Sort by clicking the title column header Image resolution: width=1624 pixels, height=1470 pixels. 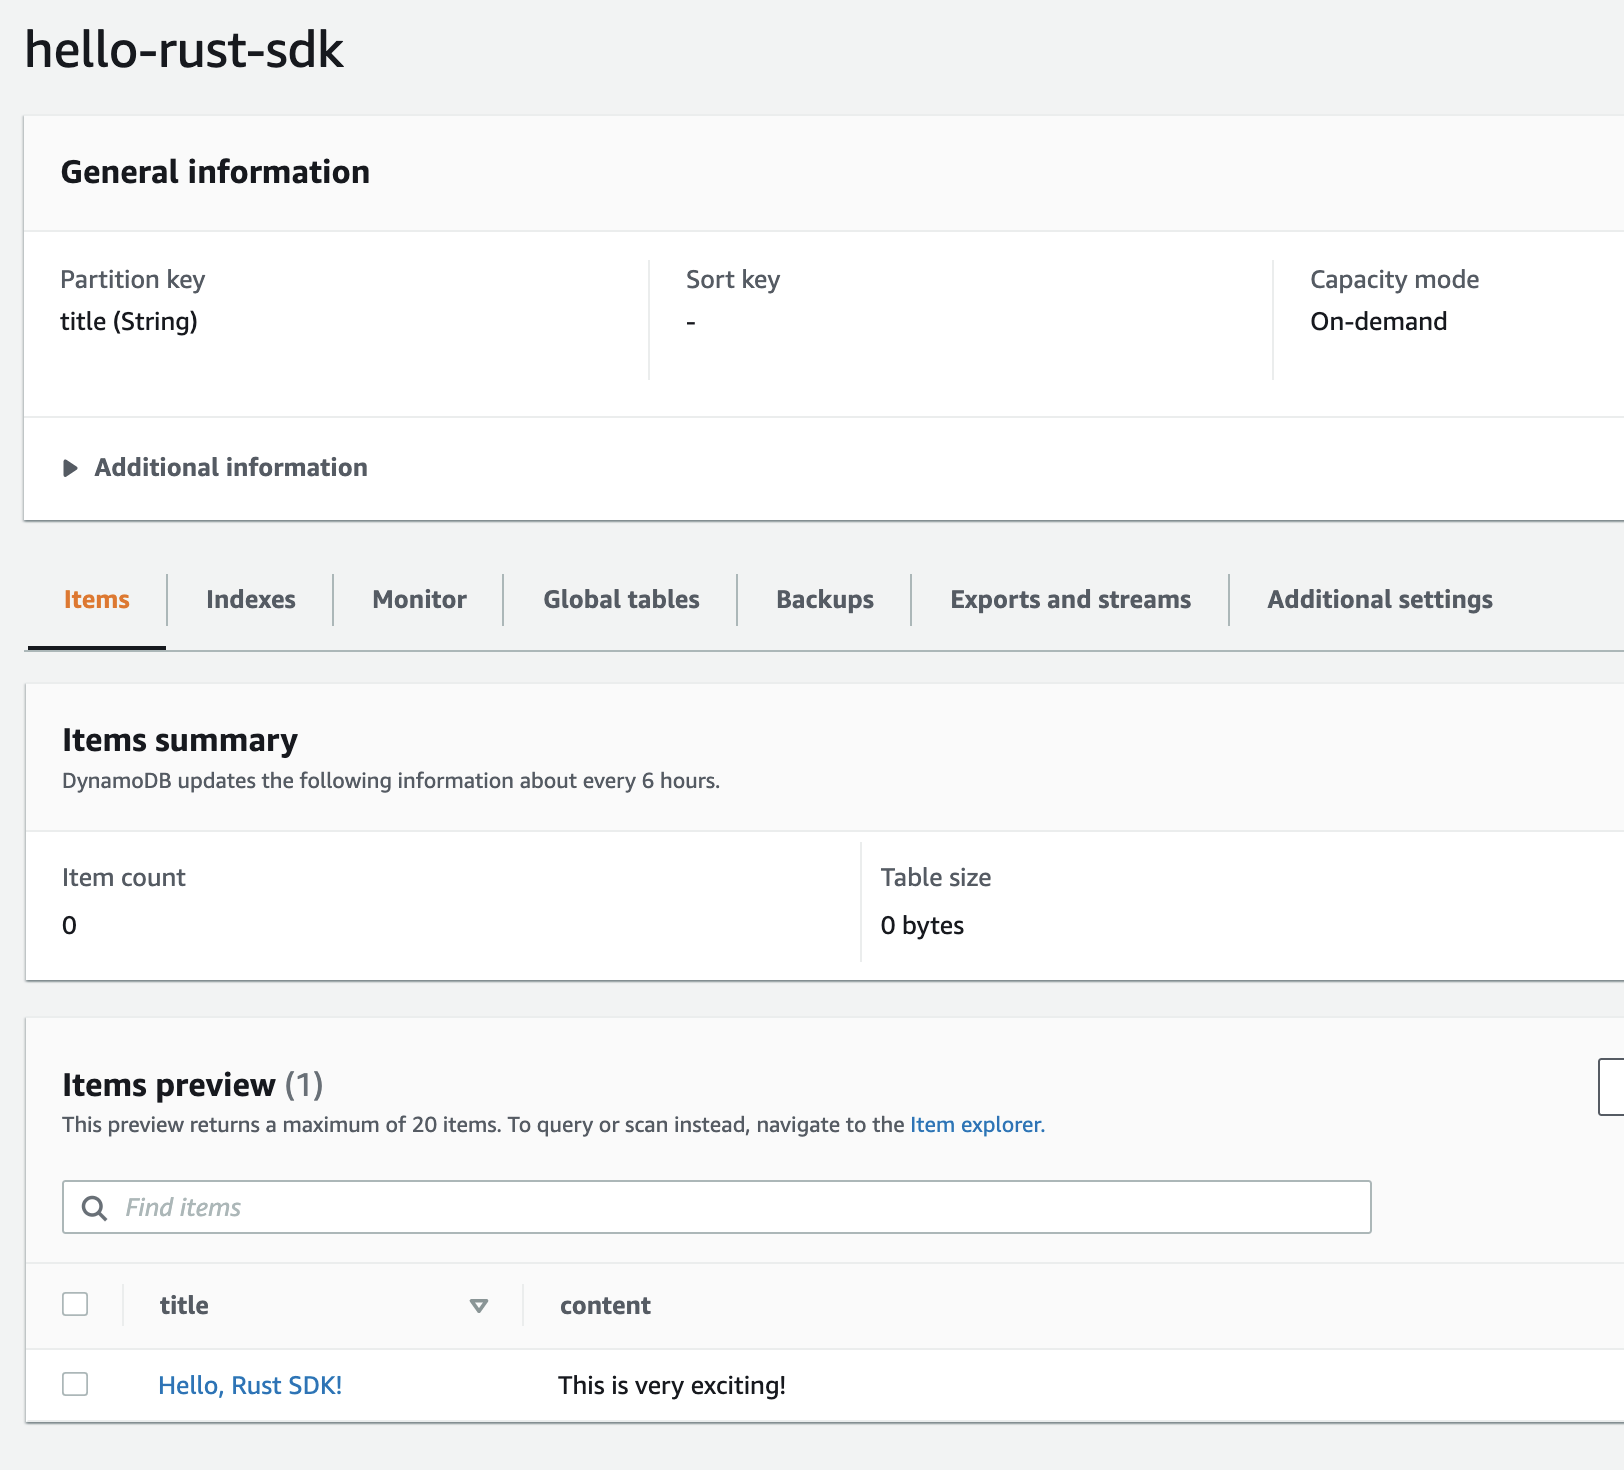pos(184,1305)
